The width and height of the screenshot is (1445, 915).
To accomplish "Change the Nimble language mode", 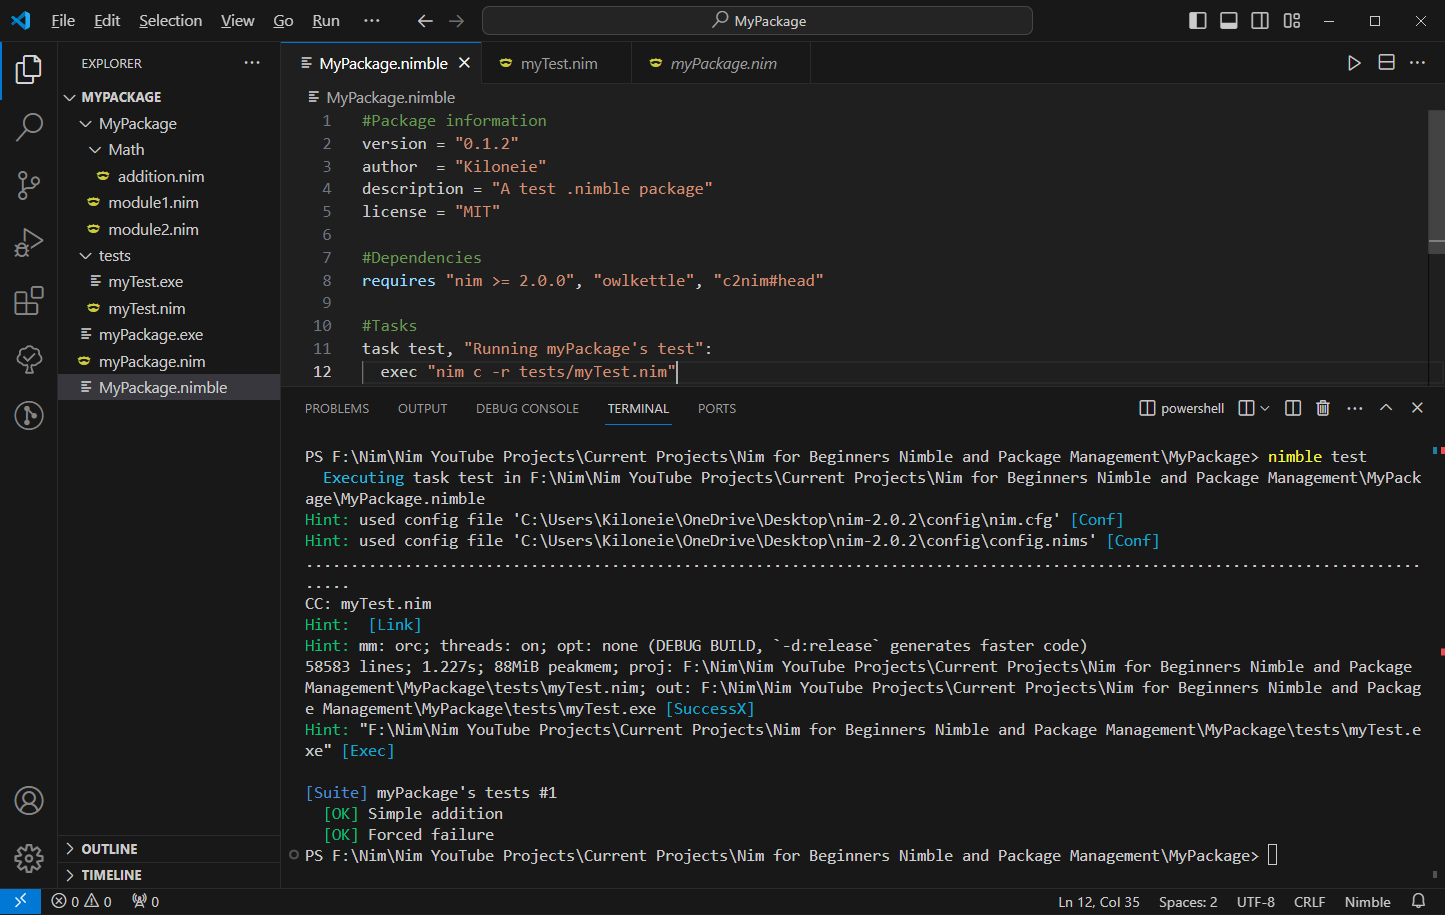I will click(x=1367, y=902).
